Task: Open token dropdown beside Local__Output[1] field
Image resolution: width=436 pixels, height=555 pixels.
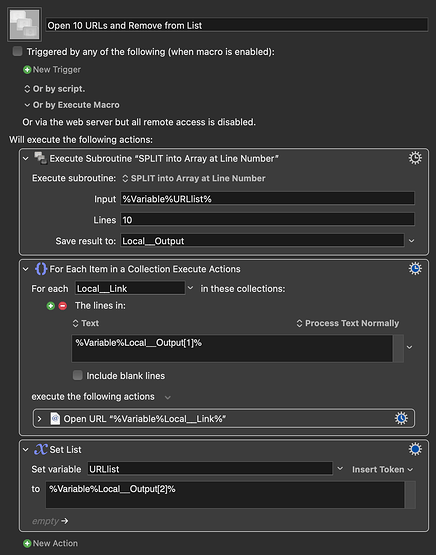Action: point(409,347)
